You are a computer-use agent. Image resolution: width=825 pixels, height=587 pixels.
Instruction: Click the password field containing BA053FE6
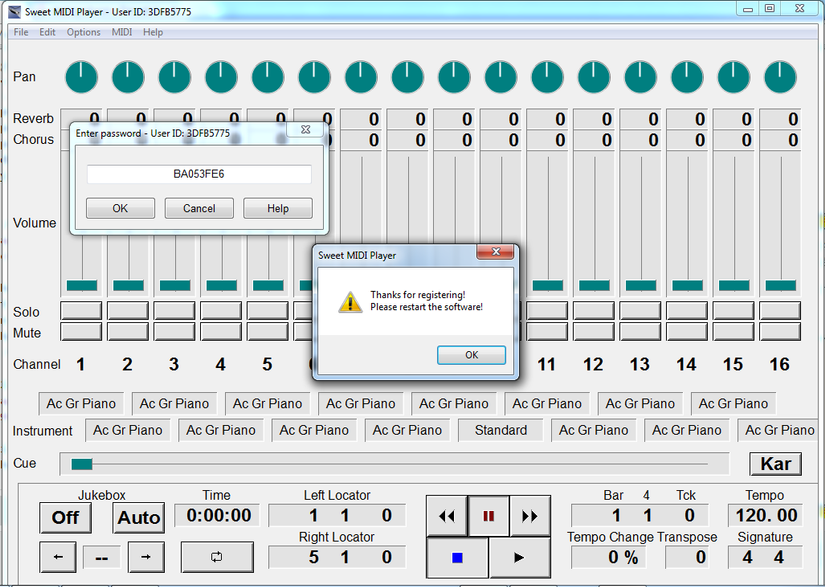tap(199, 174)
